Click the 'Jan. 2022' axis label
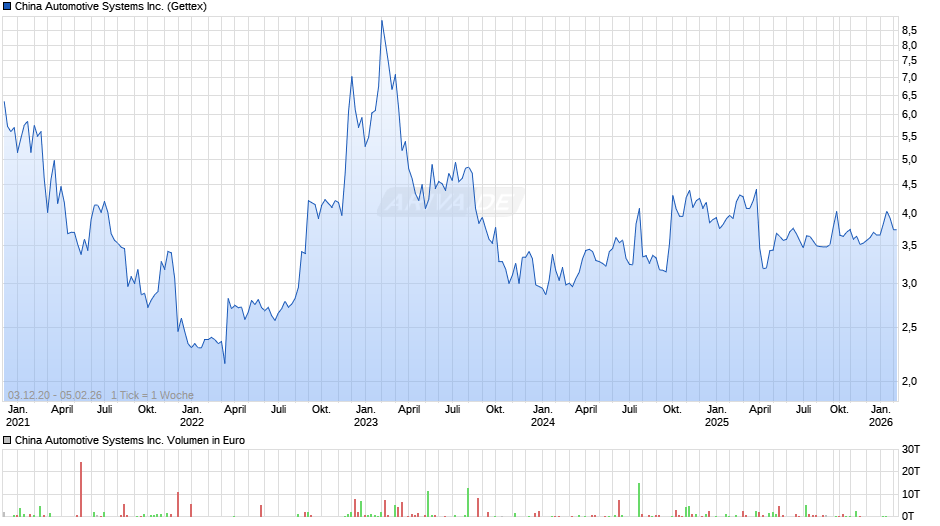The height and width of the screenshot is (526, 940). (192, 416)
